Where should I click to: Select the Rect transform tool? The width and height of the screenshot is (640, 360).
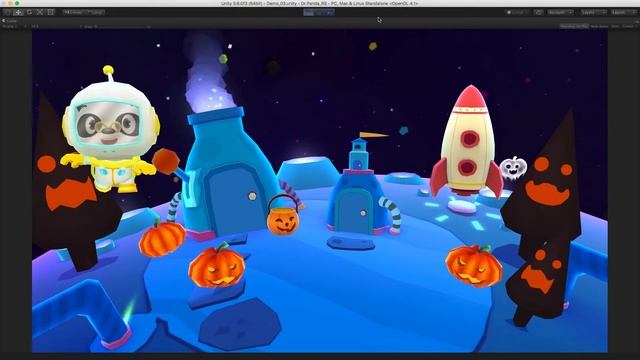(x=51, y=12)
